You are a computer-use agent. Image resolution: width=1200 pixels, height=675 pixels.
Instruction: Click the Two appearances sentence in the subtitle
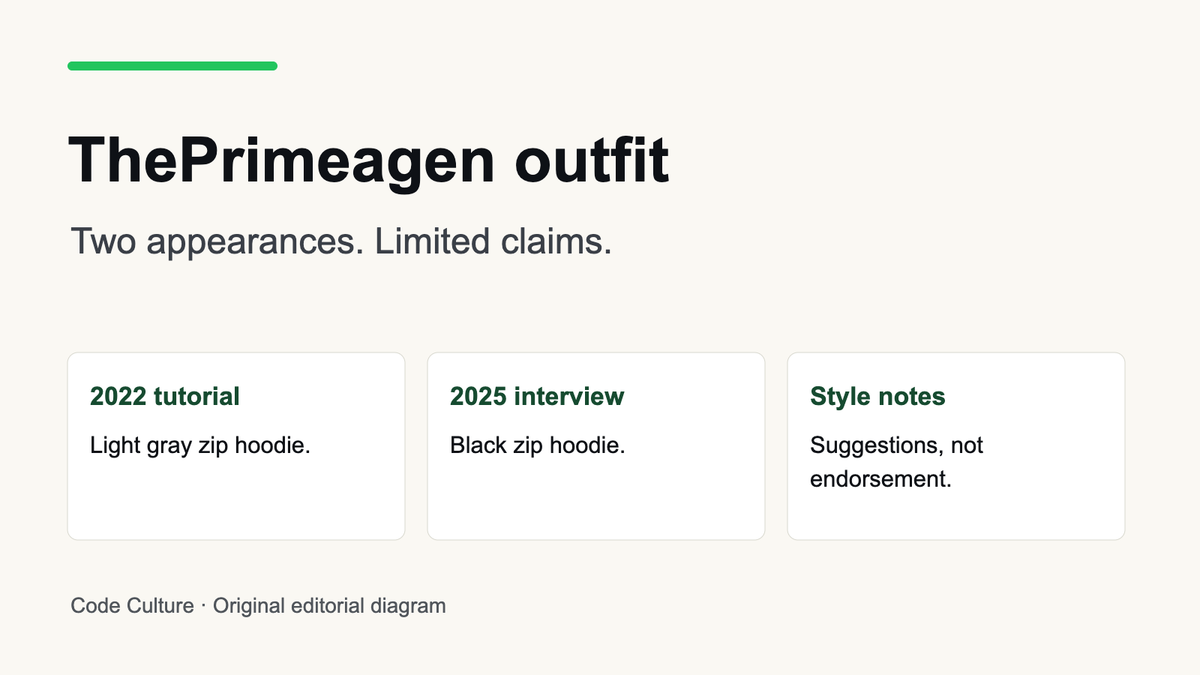pos(218,241)
